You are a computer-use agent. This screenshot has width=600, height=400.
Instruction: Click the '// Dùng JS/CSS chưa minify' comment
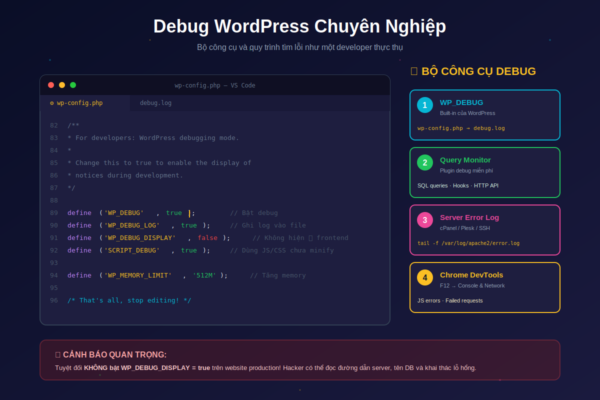click(282, 250)
